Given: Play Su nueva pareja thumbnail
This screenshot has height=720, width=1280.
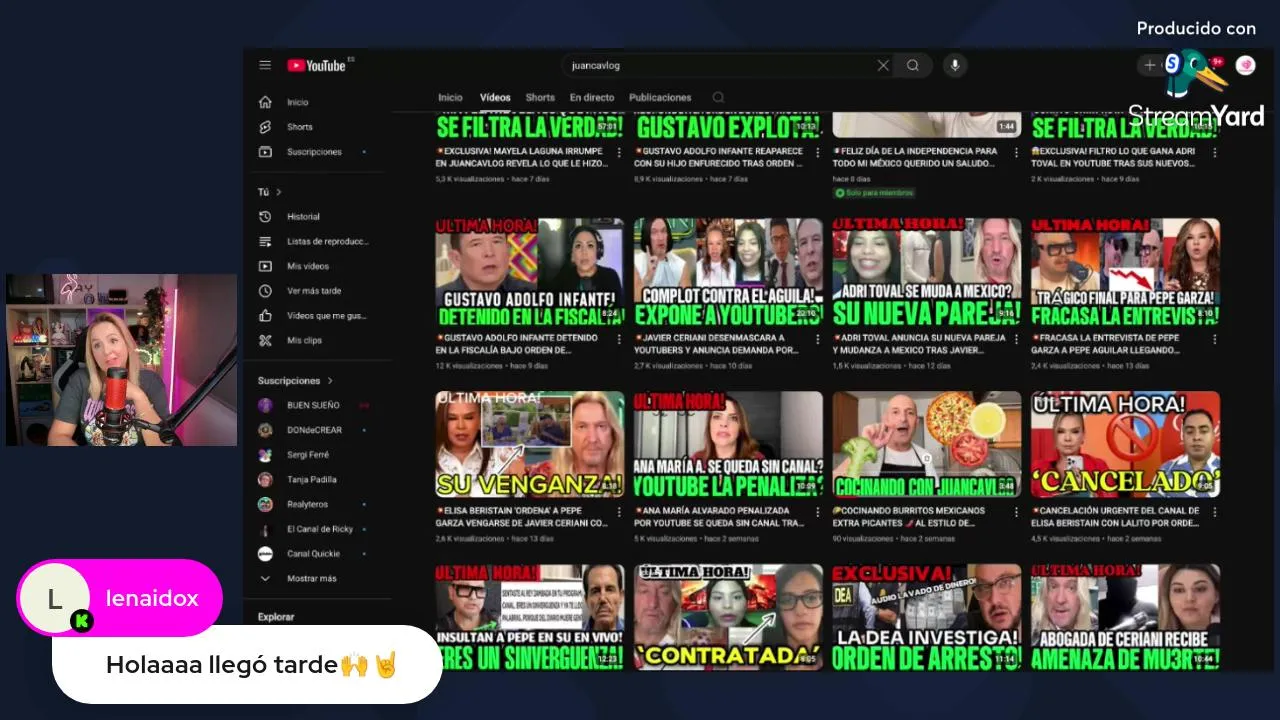Looking at the screenshot, I should click(927, 272).
